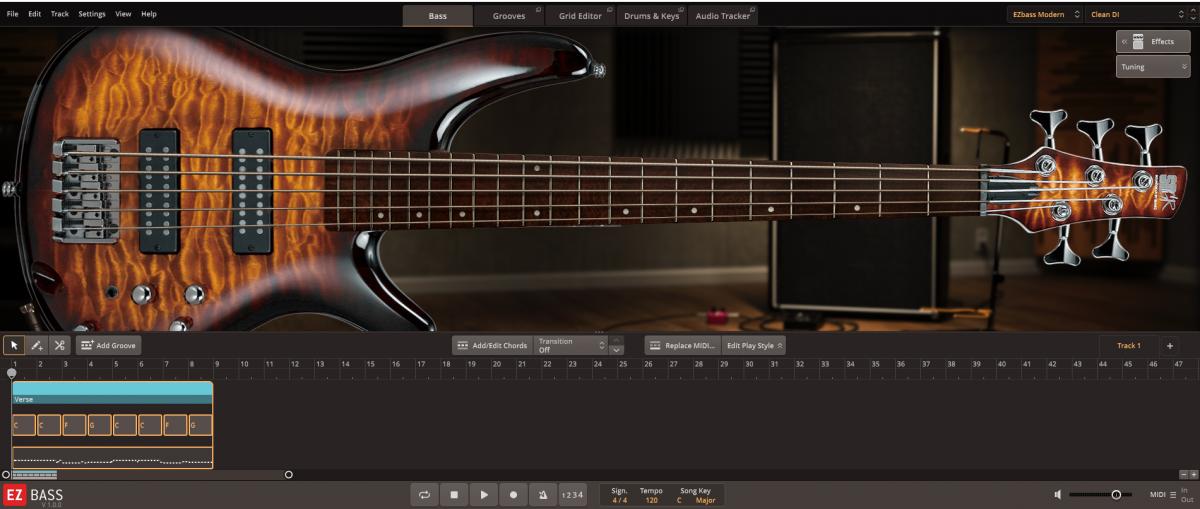Detach Audio Tracker tab window icon
This screenshot has height=509, width=1200.
pos(753,10)
